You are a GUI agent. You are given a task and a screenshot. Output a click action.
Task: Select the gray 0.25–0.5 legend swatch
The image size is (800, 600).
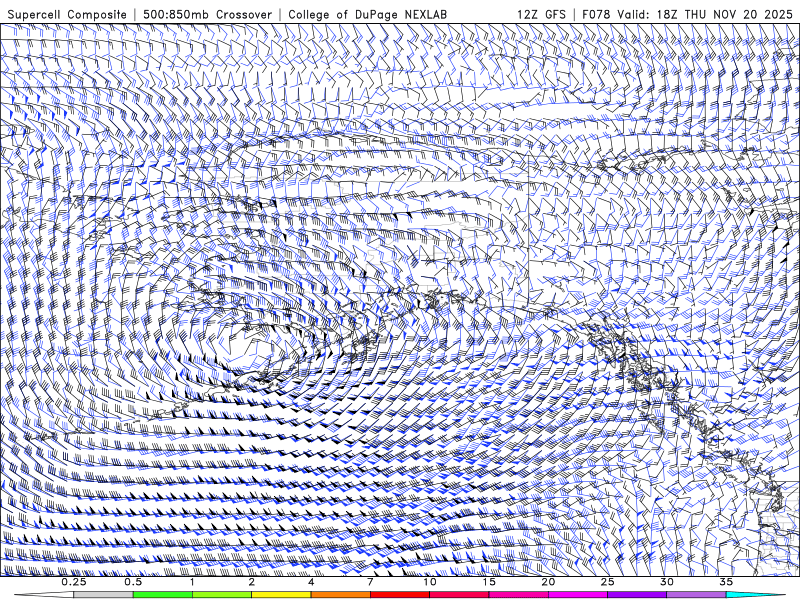pyautogui.click(x=103, y=595)
